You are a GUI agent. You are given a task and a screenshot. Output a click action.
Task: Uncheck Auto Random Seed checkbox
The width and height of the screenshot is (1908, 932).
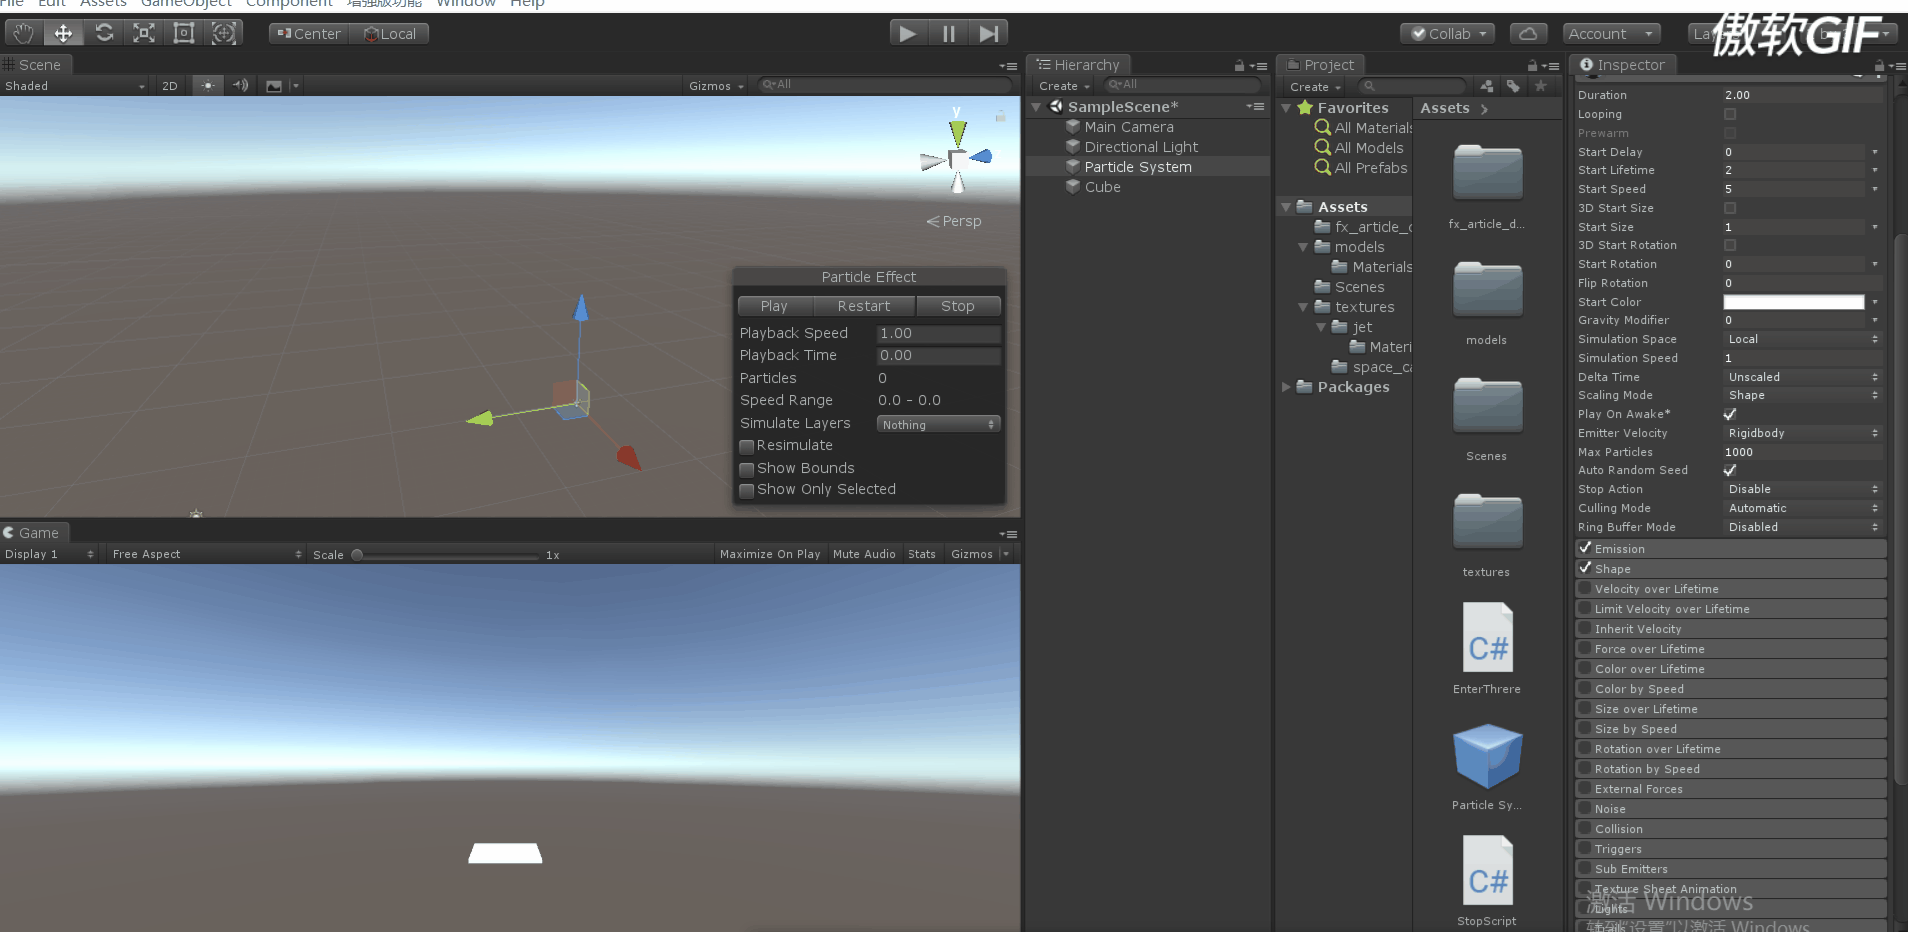click(x=1730, y=470)
